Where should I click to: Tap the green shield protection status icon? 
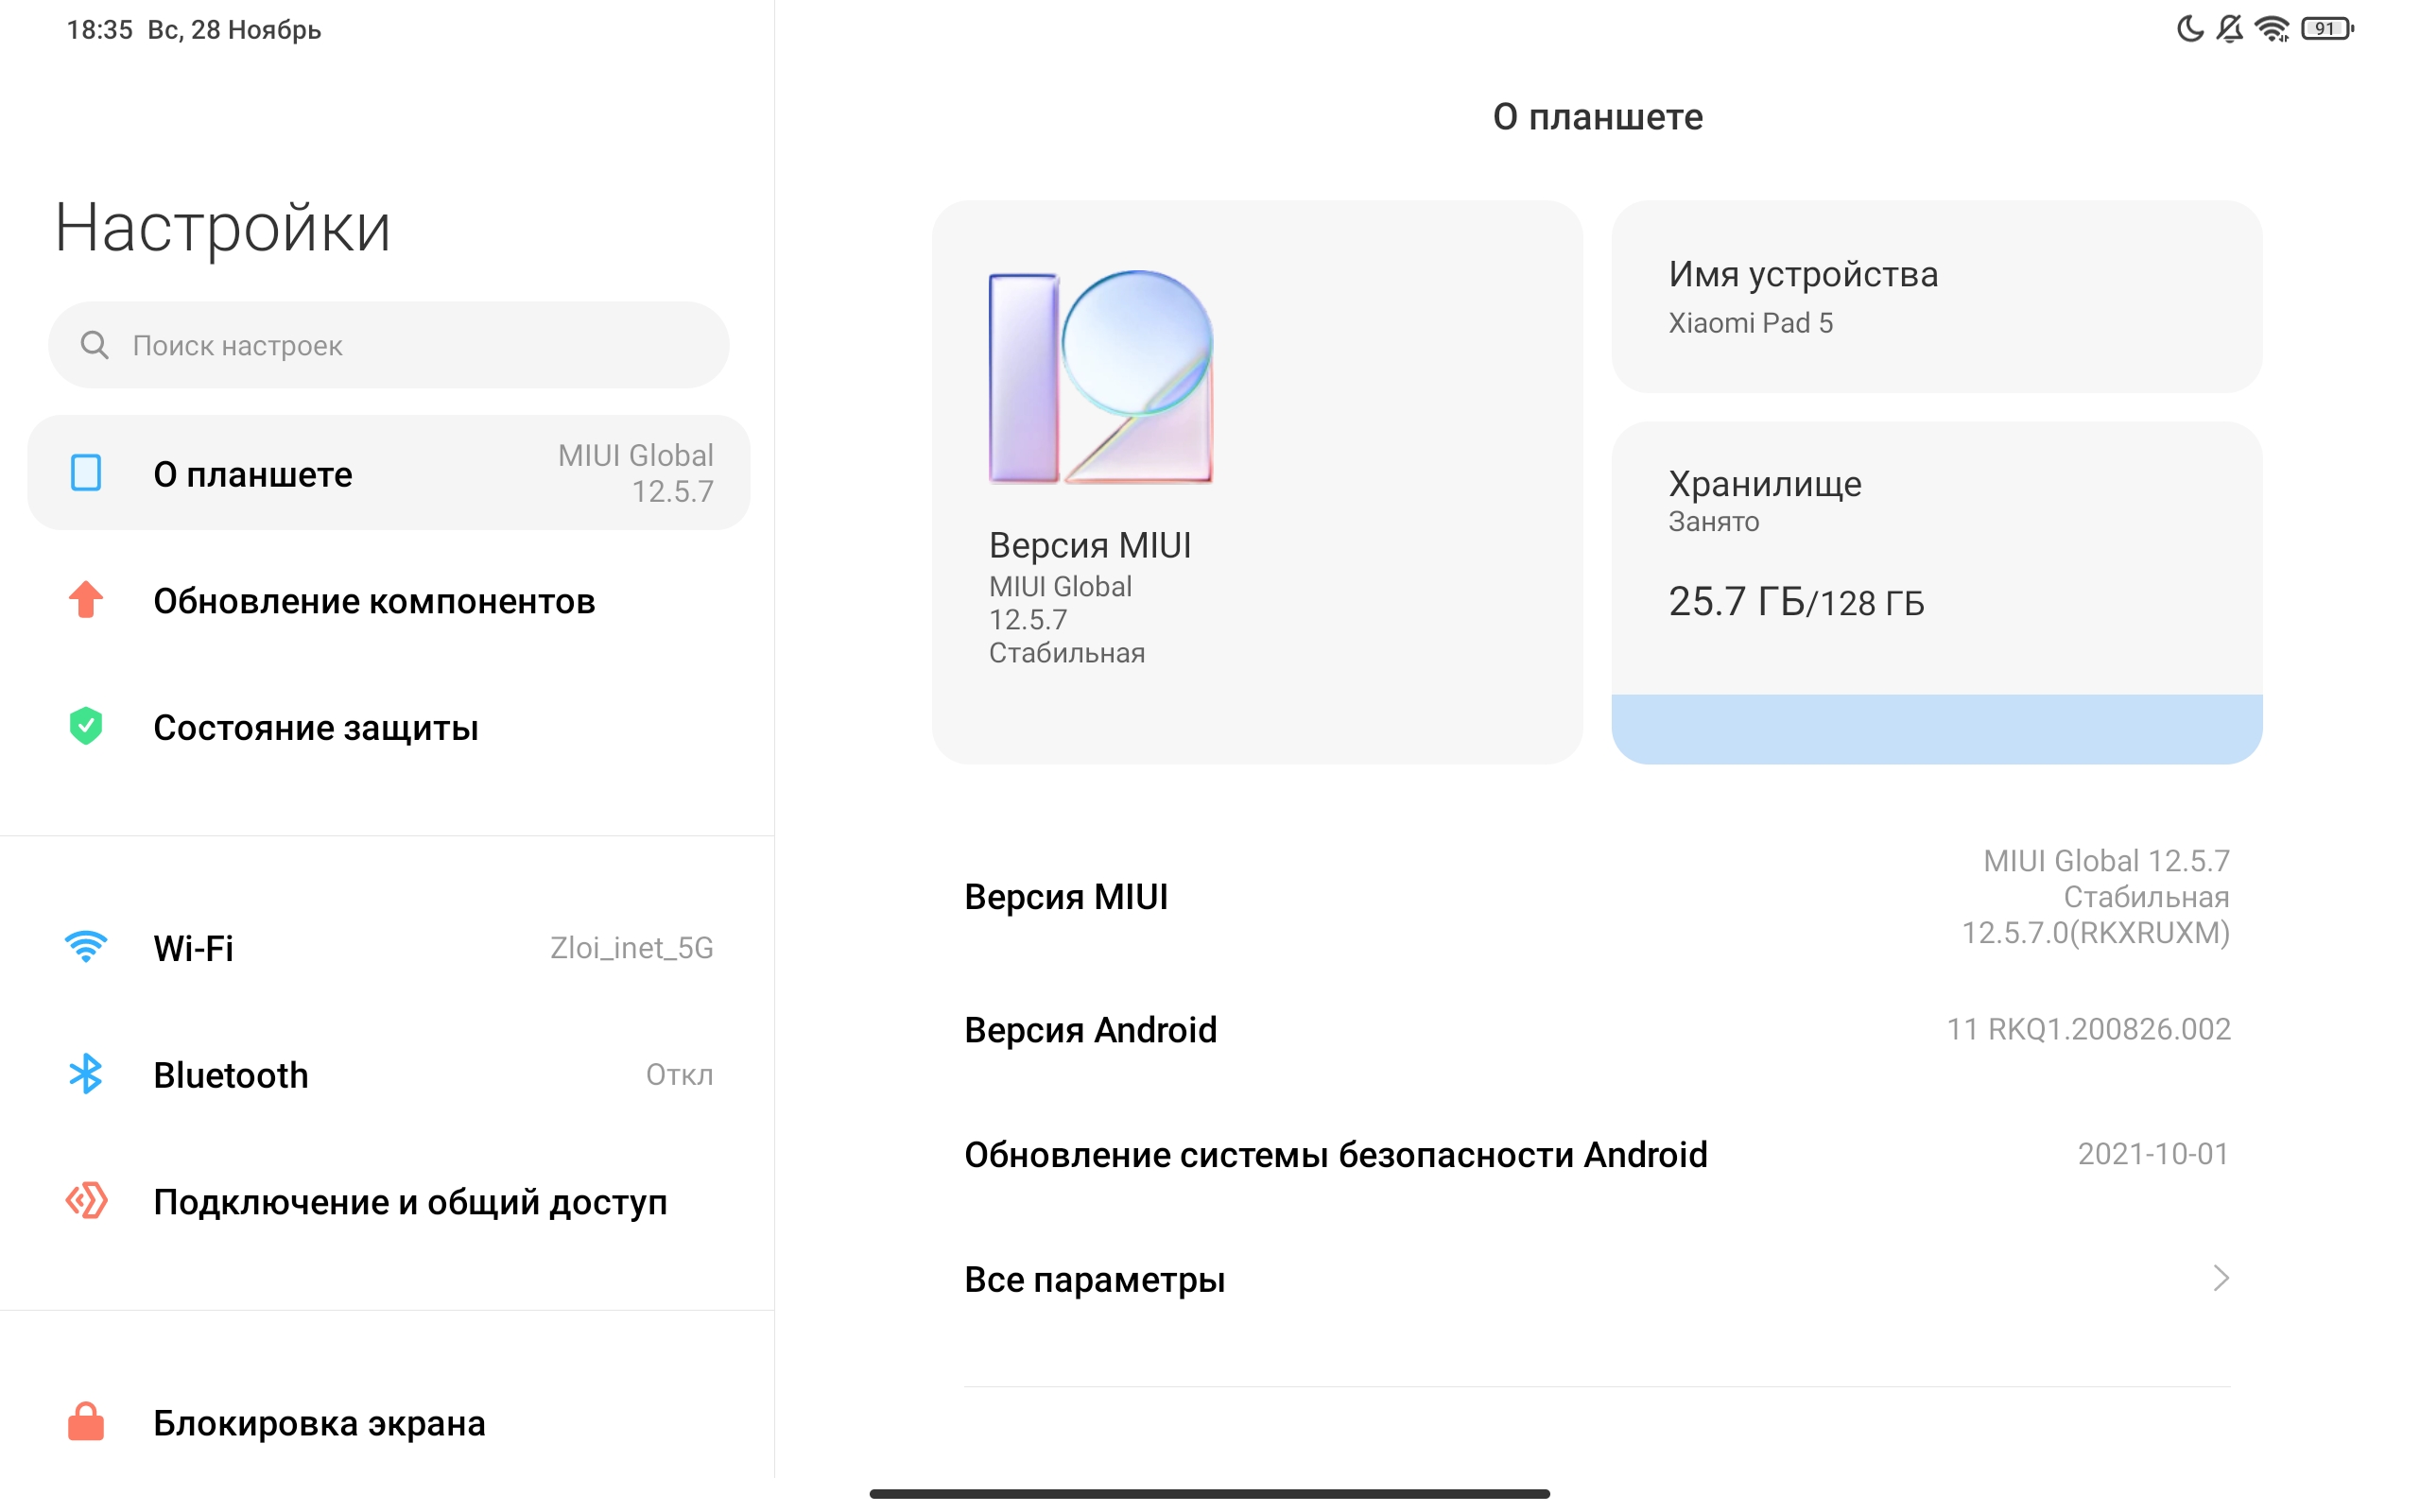point(86,727)
